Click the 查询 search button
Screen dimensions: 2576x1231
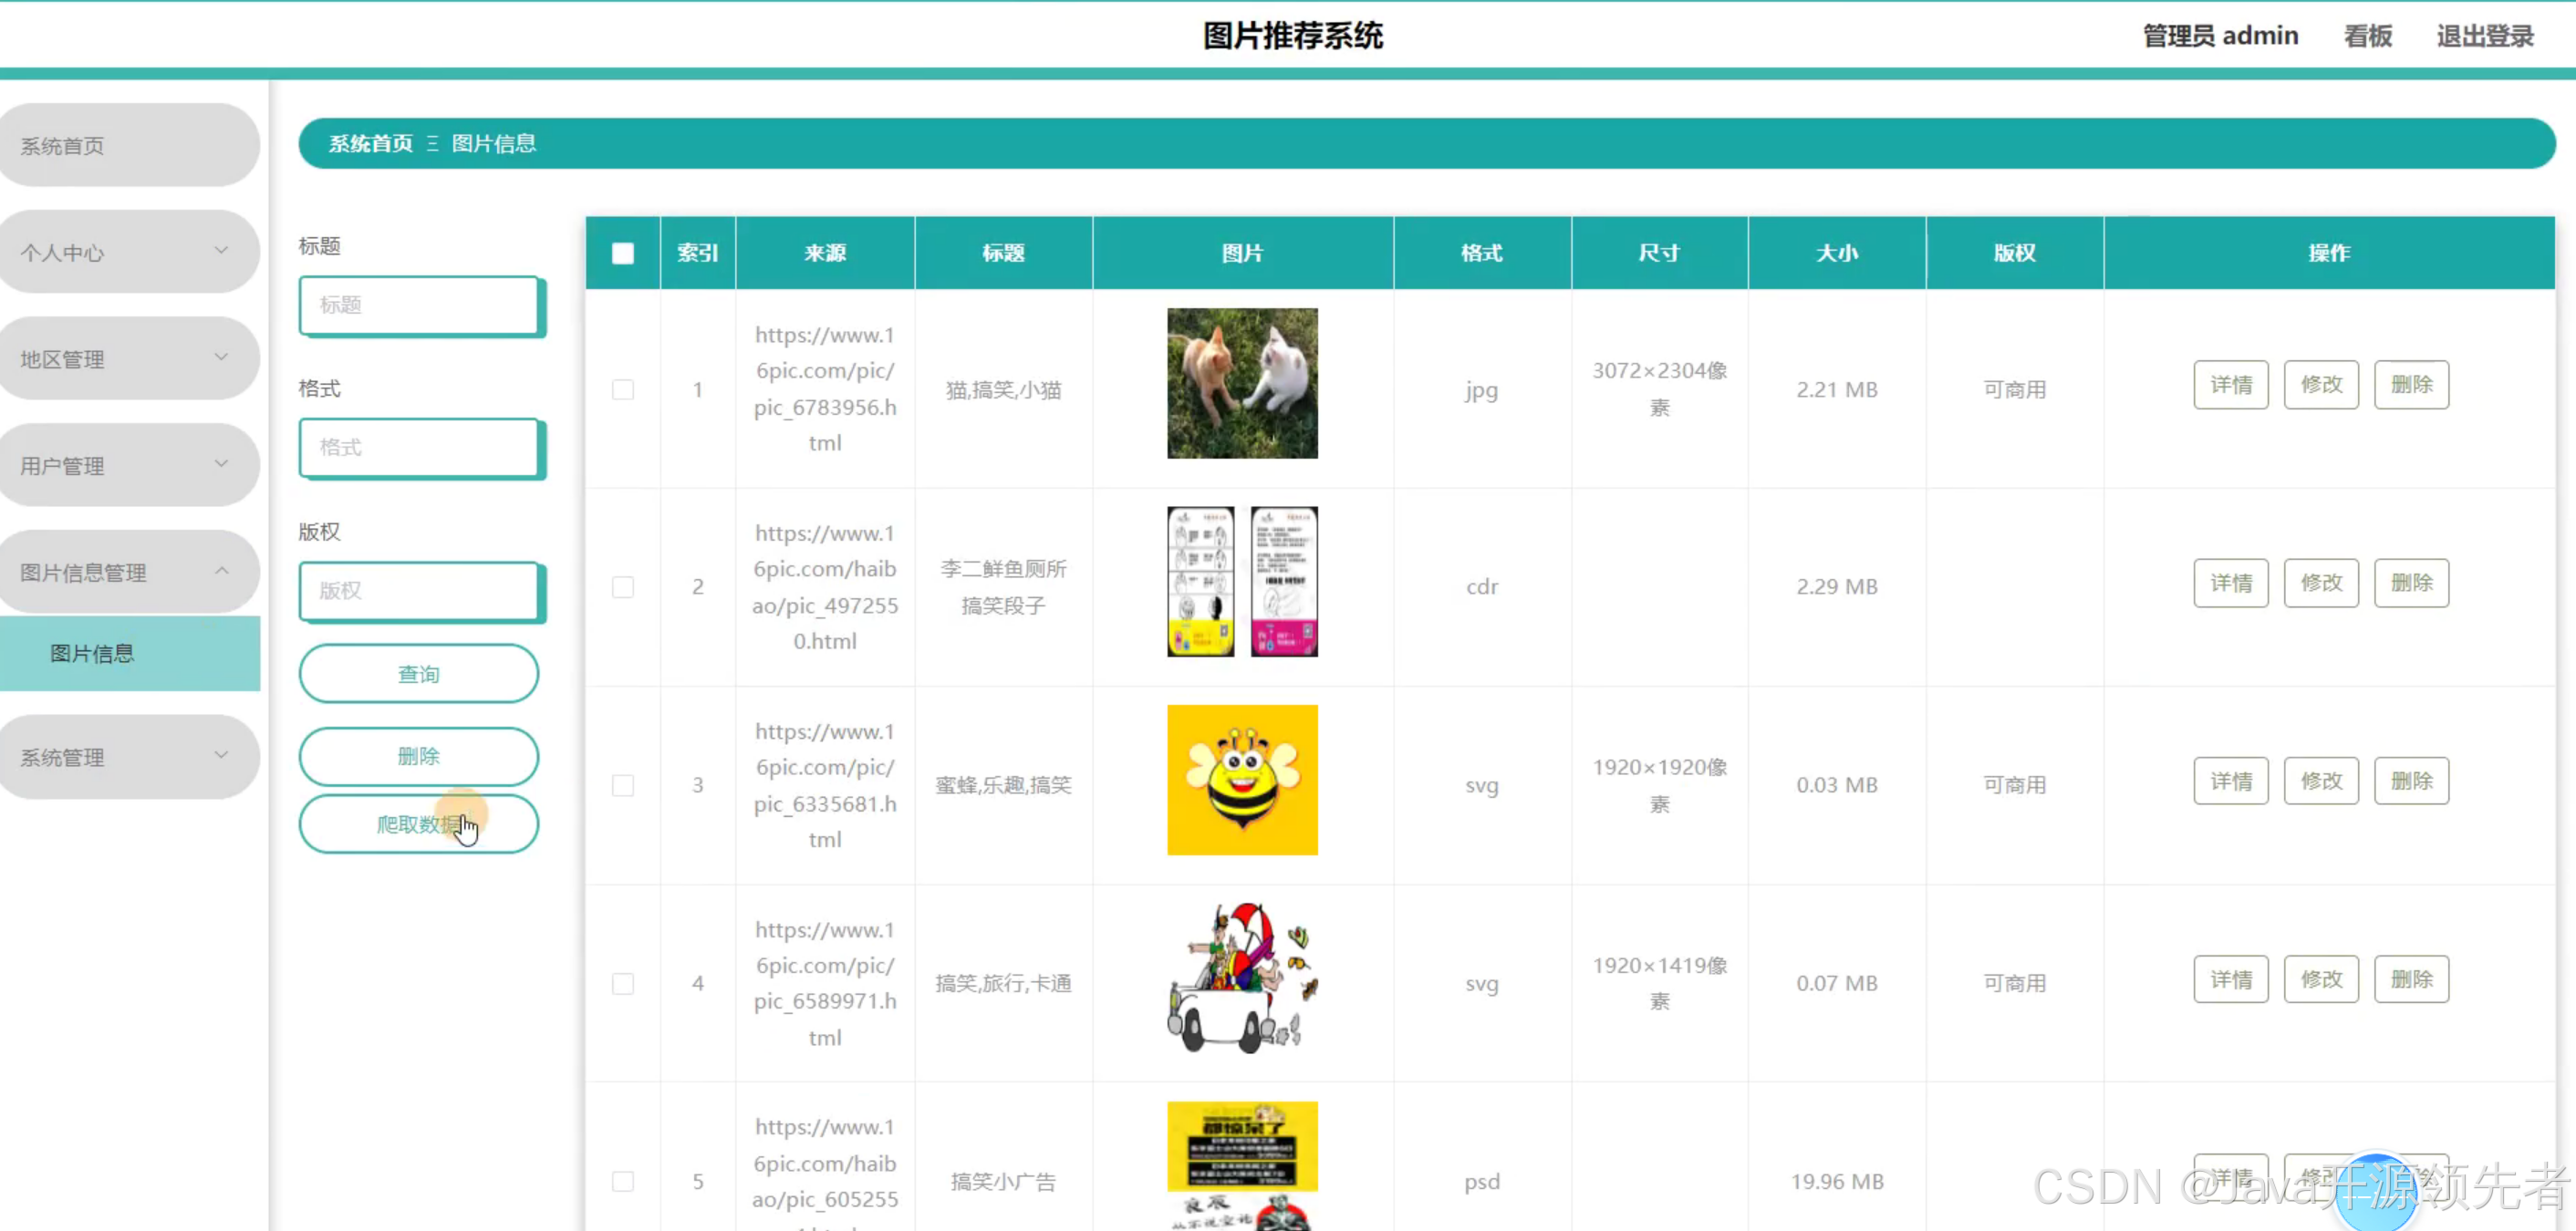pyautogui.click(x=418, y=673)
